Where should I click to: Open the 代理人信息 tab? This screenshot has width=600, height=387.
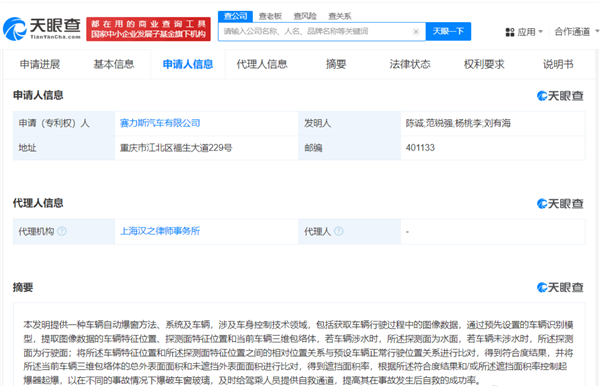tap(262, 64)
